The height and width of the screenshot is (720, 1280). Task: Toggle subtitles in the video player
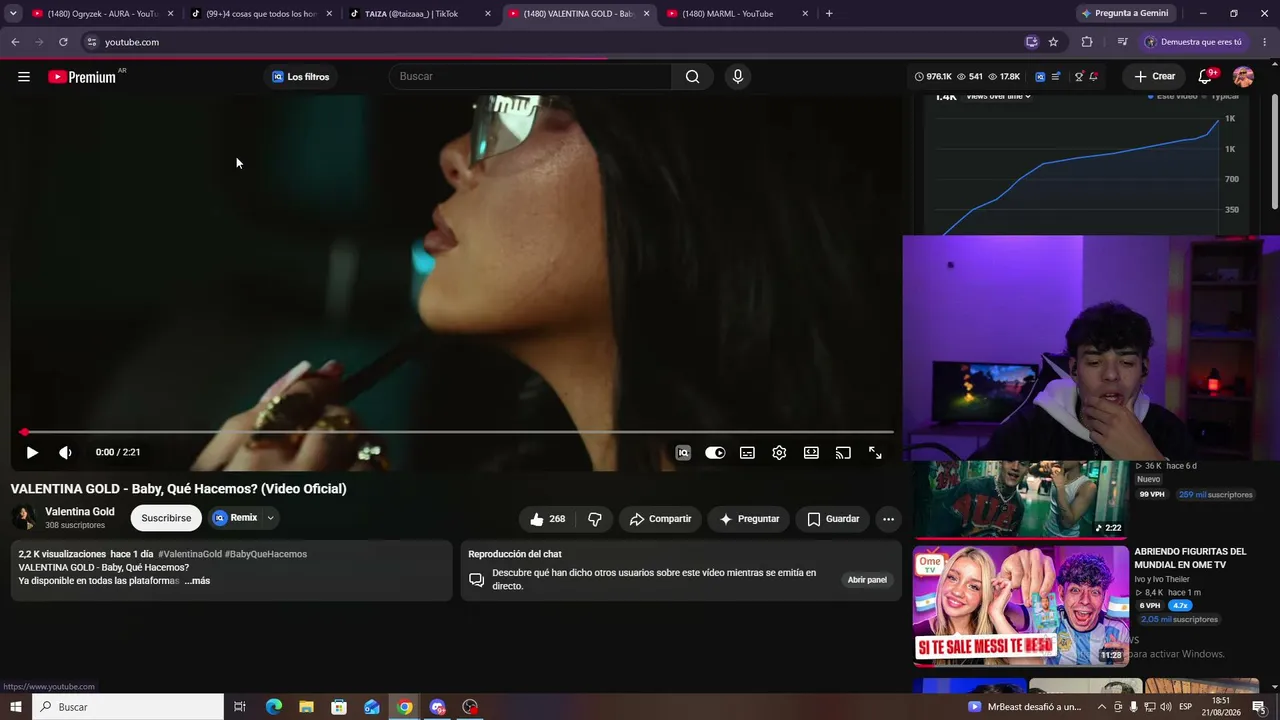pos(747,453)
